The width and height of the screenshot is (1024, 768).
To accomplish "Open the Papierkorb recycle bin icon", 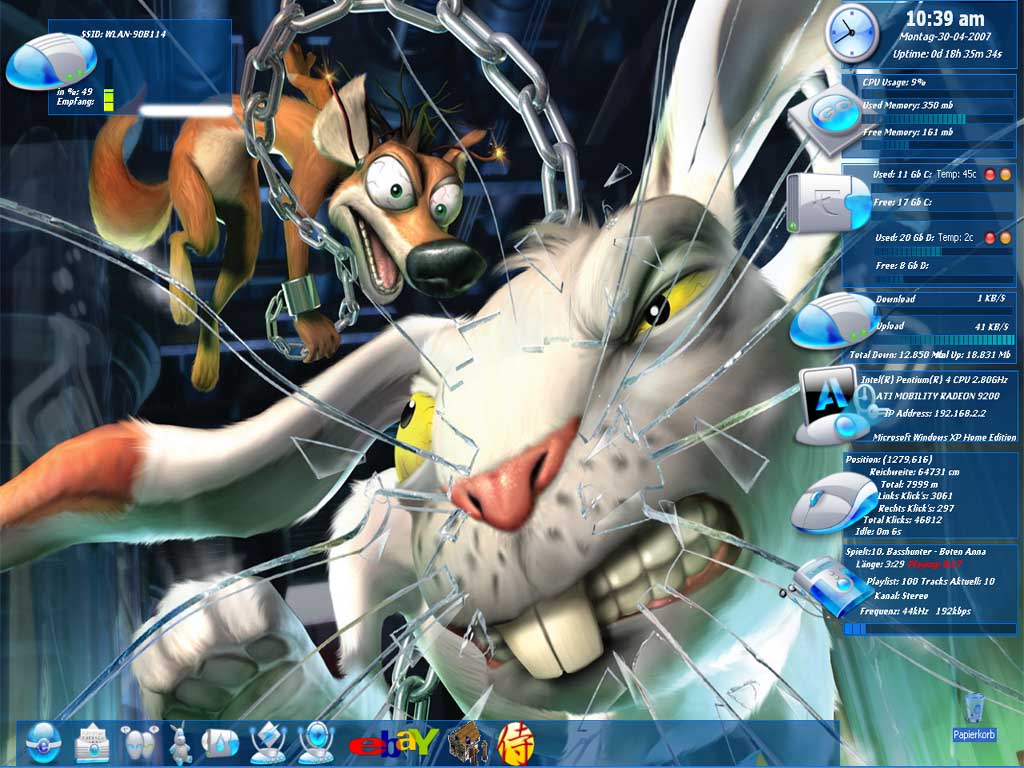I will click(x=974, y=717).
